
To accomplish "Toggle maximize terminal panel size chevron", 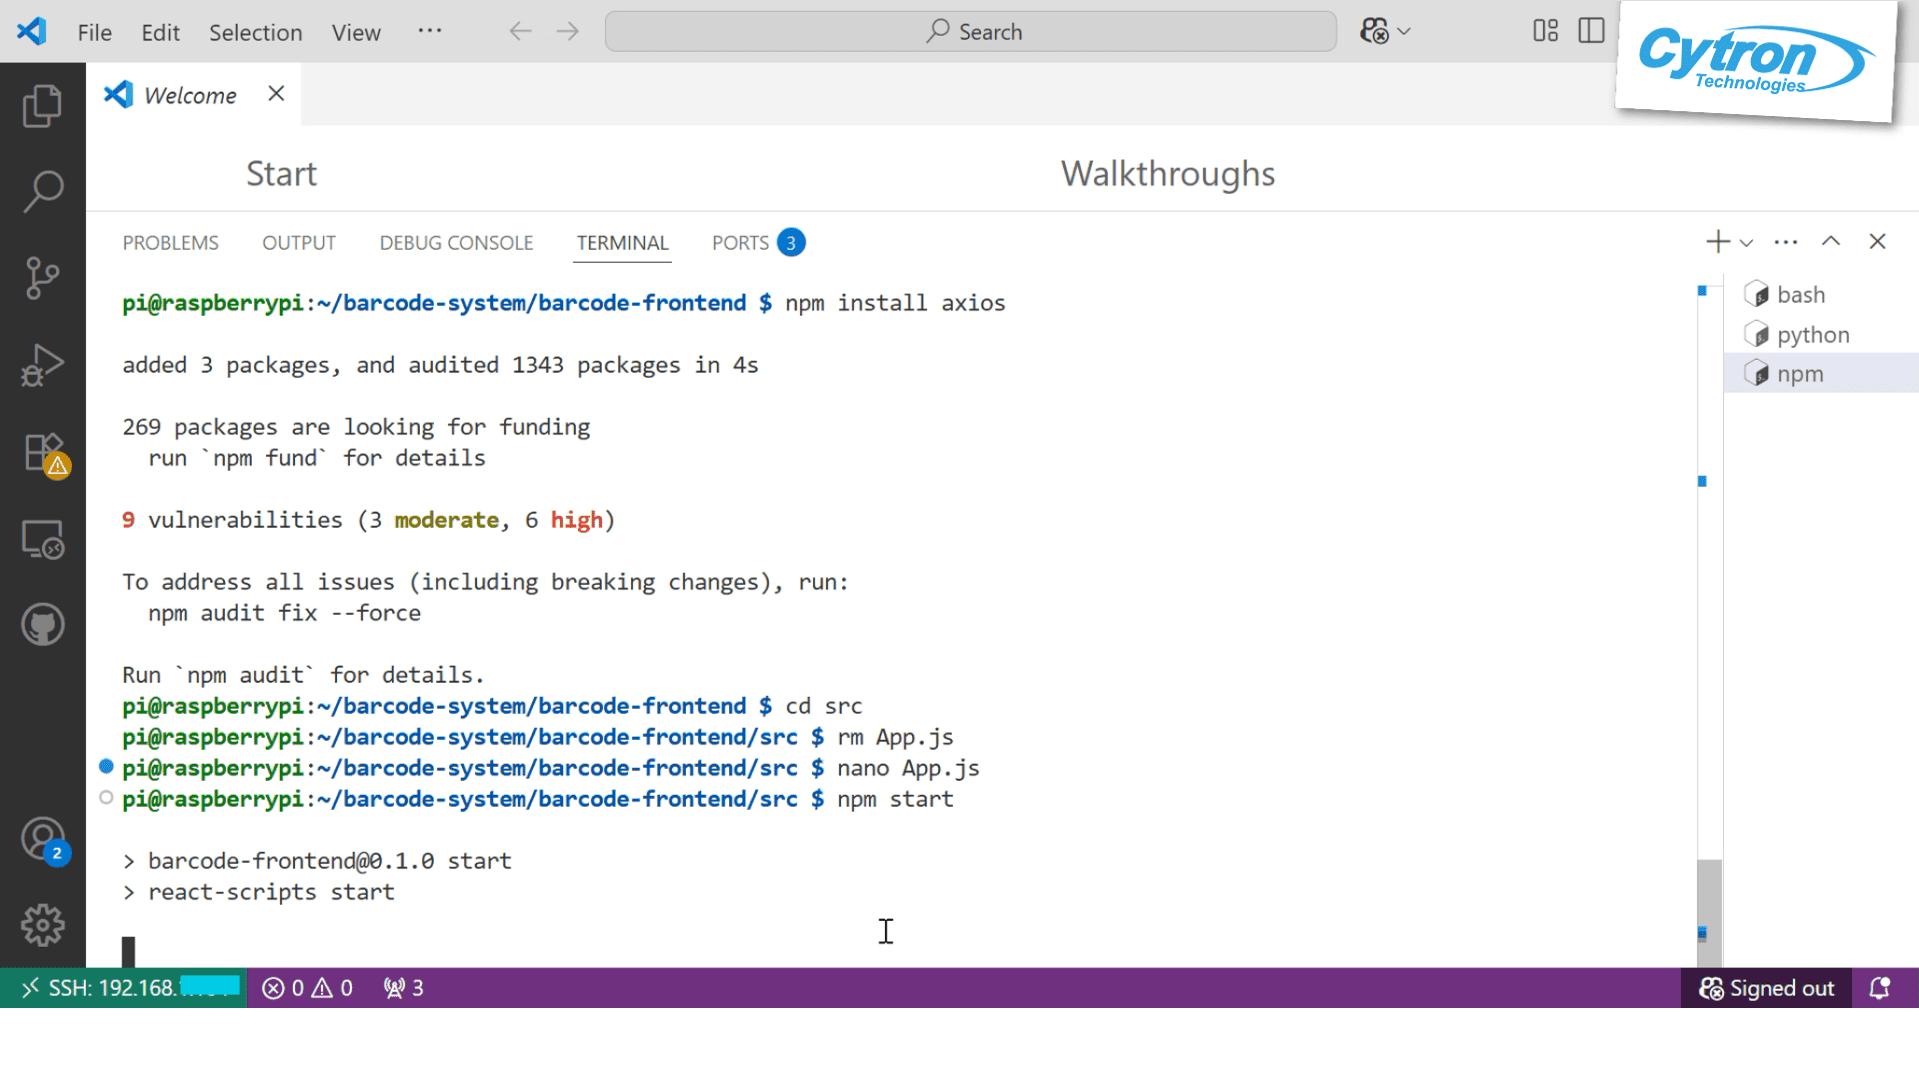I will (x=1830, y=242).
